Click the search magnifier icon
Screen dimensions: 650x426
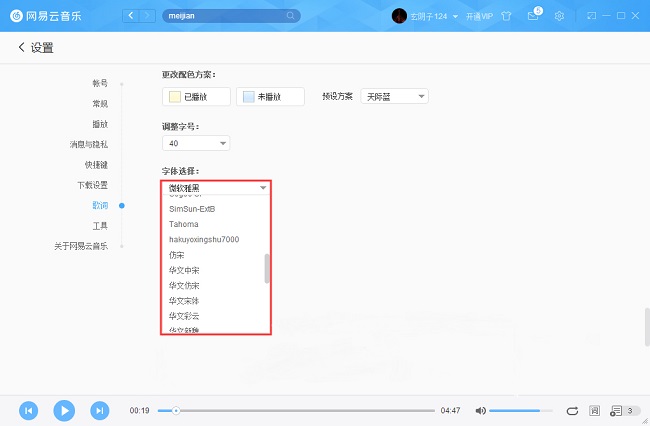tap(291, 16)
